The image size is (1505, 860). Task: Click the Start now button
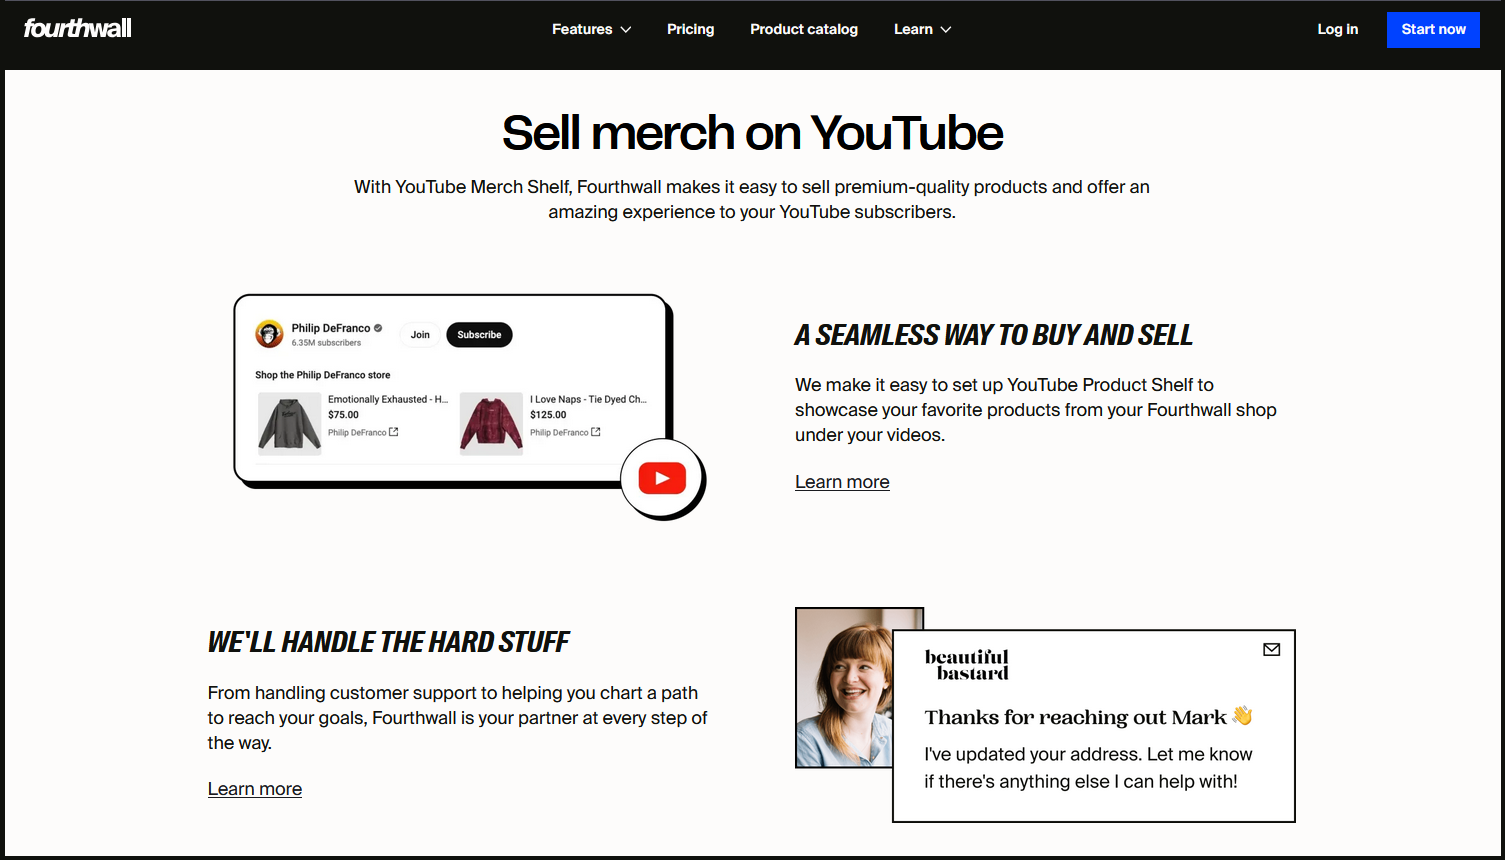pos(1433,29)
